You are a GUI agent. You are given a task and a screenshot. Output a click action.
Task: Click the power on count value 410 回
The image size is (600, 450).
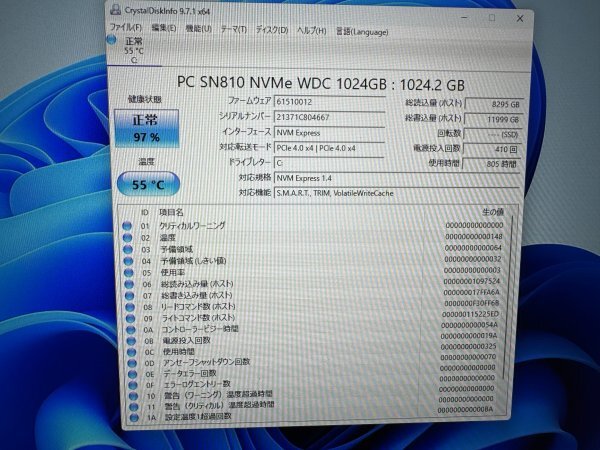(492, 149)
